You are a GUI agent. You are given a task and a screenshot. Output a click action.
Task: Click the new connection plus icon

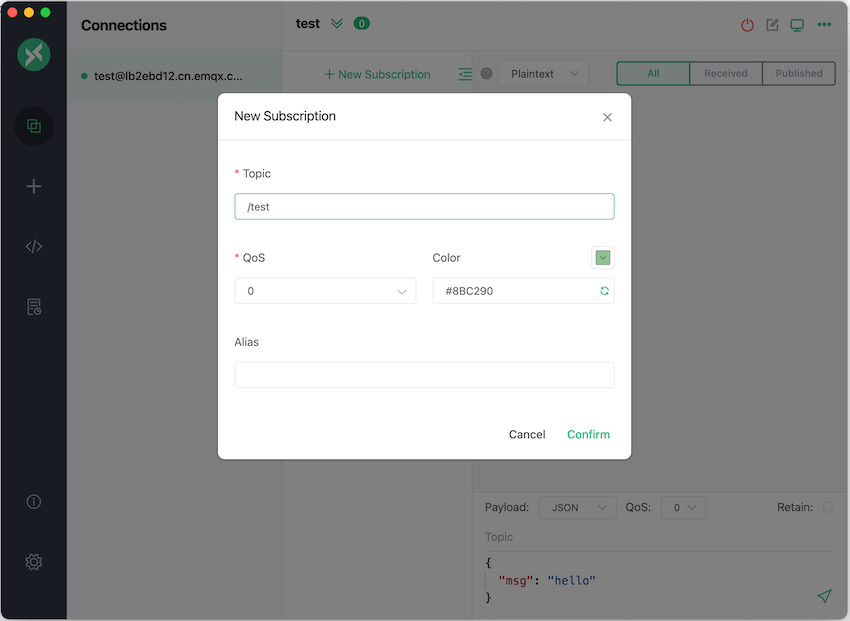click(34, 186)
